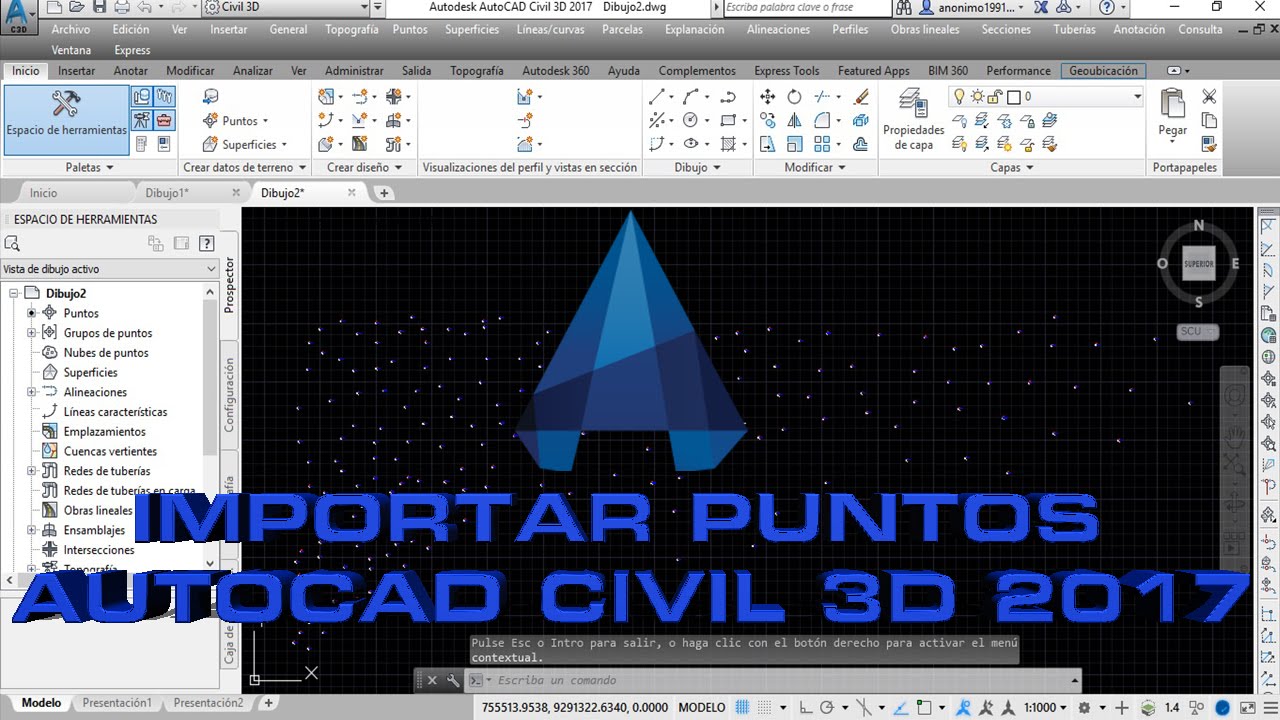Select the Rectangle drawing tool
The image size is (1280, 720).
tap(728, 120)
